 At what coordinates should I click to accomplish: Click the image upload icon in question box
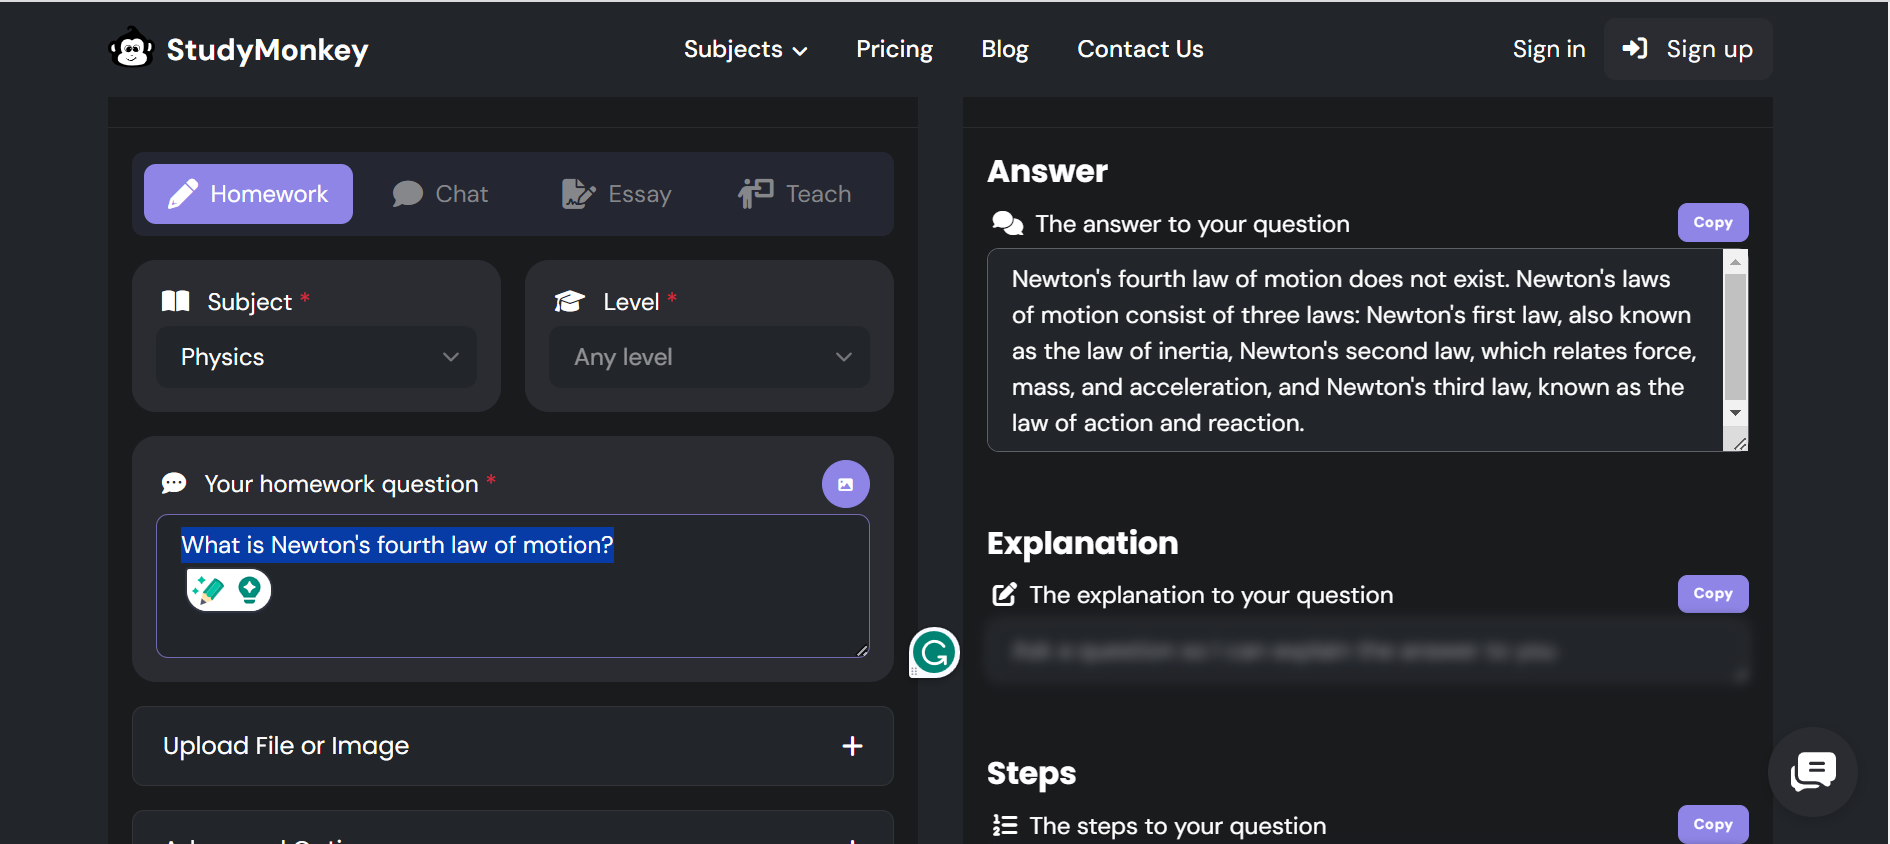tap(845, 484)
